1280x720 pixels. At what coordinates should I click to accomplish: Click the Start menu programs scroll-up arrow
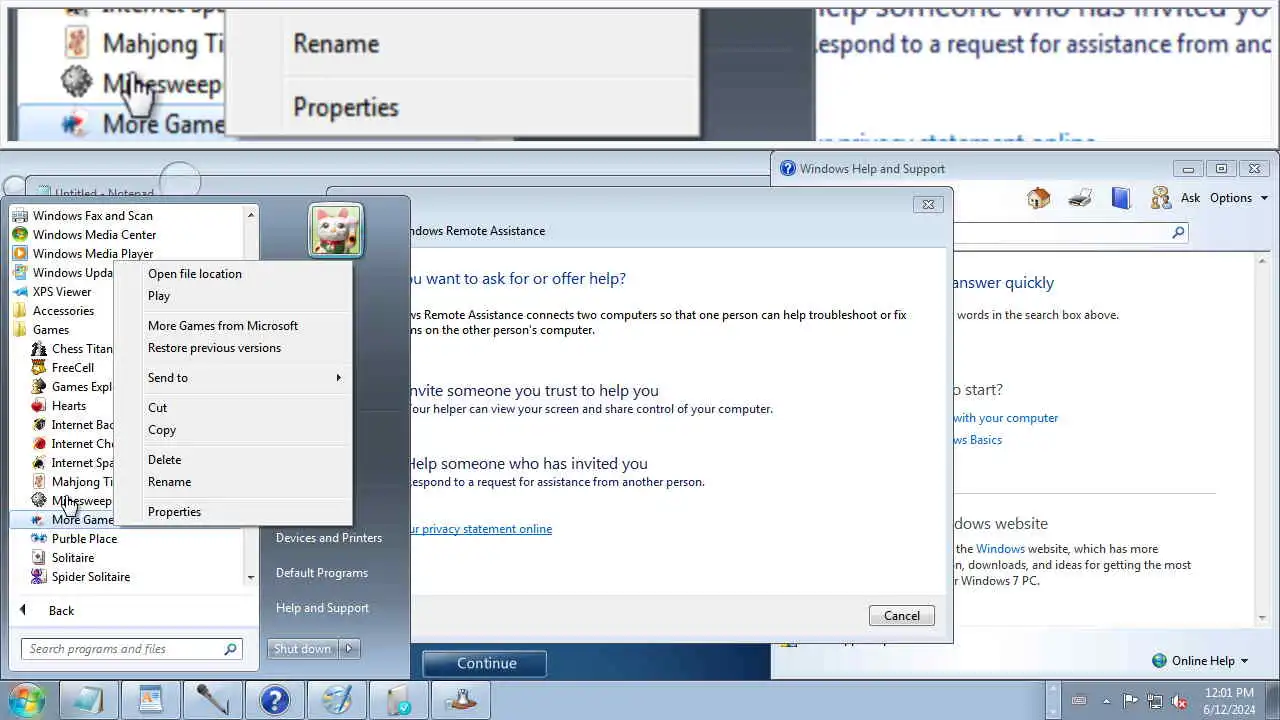pos(251,214)
